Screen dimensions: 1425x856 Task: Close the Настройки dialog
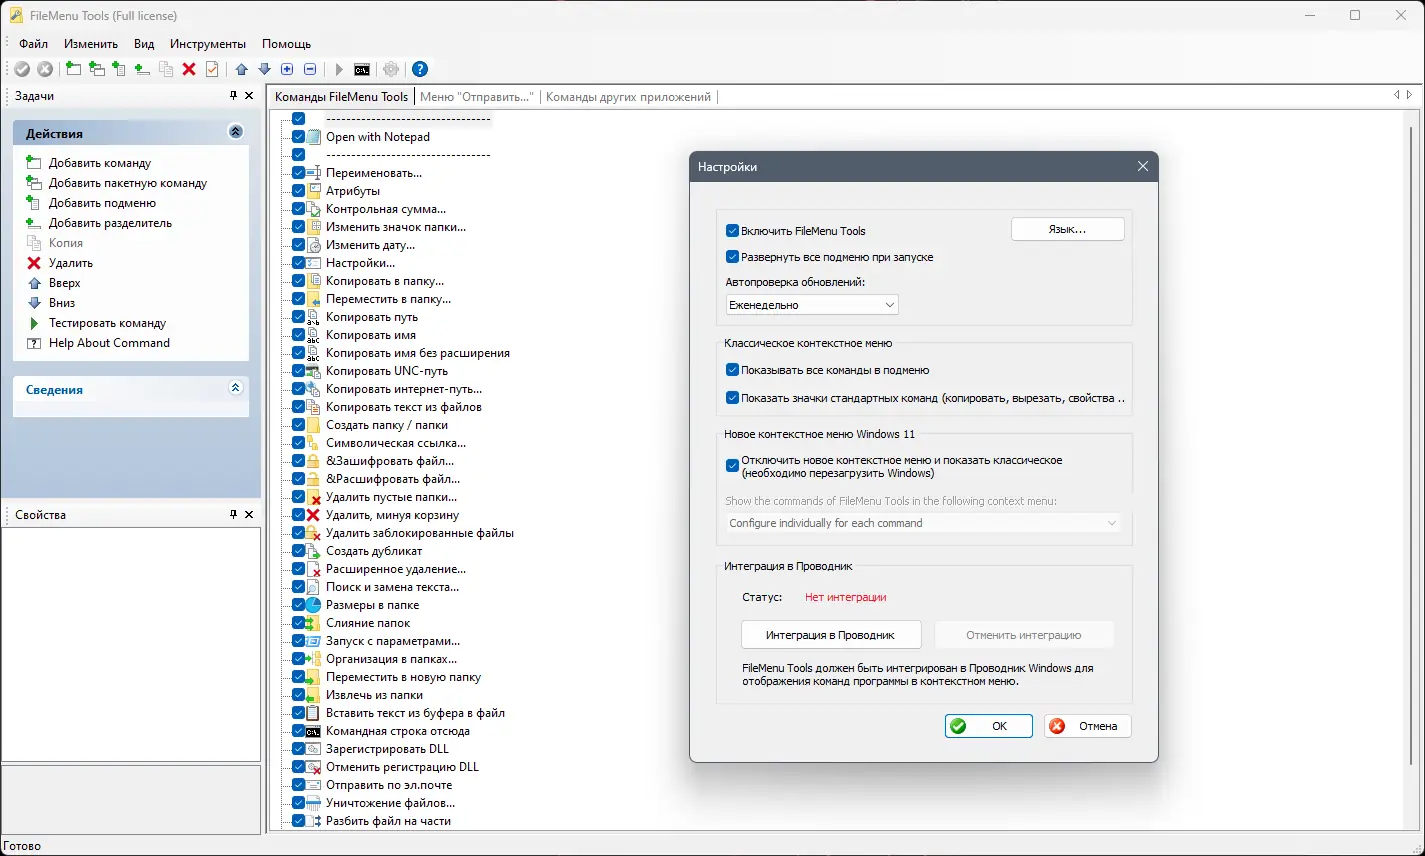(x=1143, y=167)
